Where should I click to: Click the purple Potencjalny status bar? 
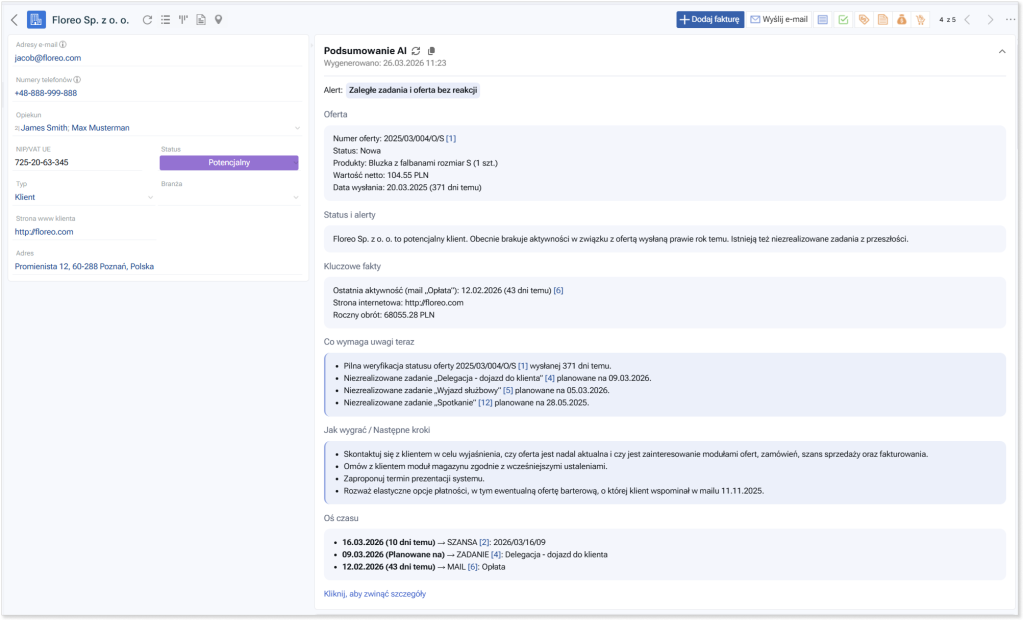tap(229, 162)
